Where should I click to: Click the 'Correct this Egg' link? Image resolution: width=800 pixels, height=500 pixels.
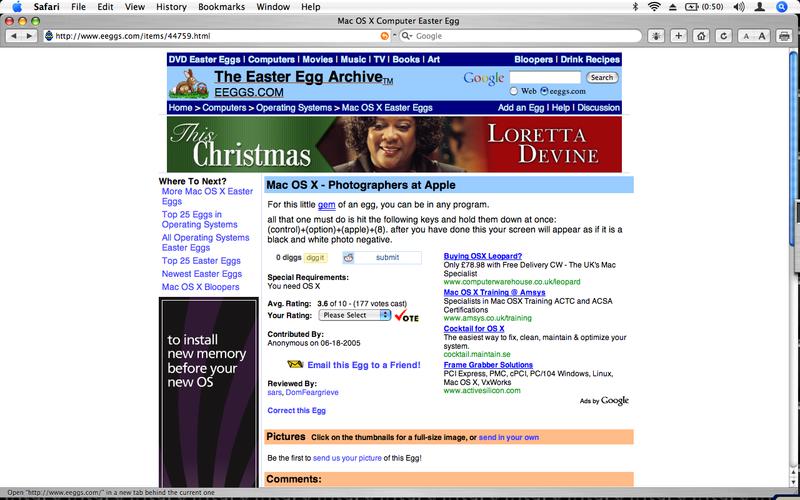(295, 411)
